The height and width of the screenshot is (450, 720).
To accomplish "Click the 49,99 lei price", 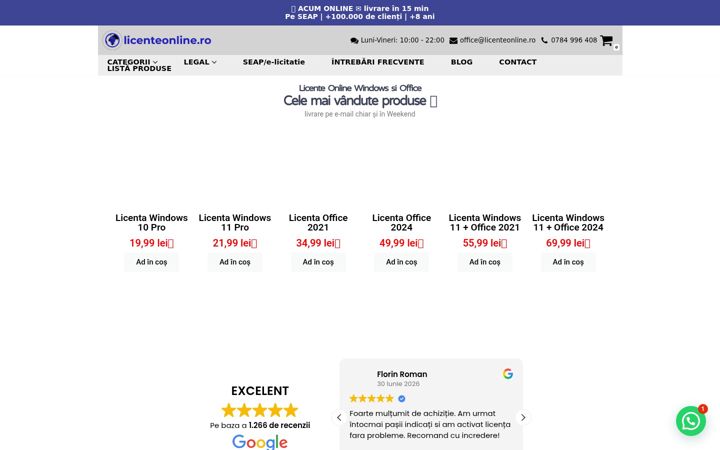I will pyautogui.click(x=401, y=243).
